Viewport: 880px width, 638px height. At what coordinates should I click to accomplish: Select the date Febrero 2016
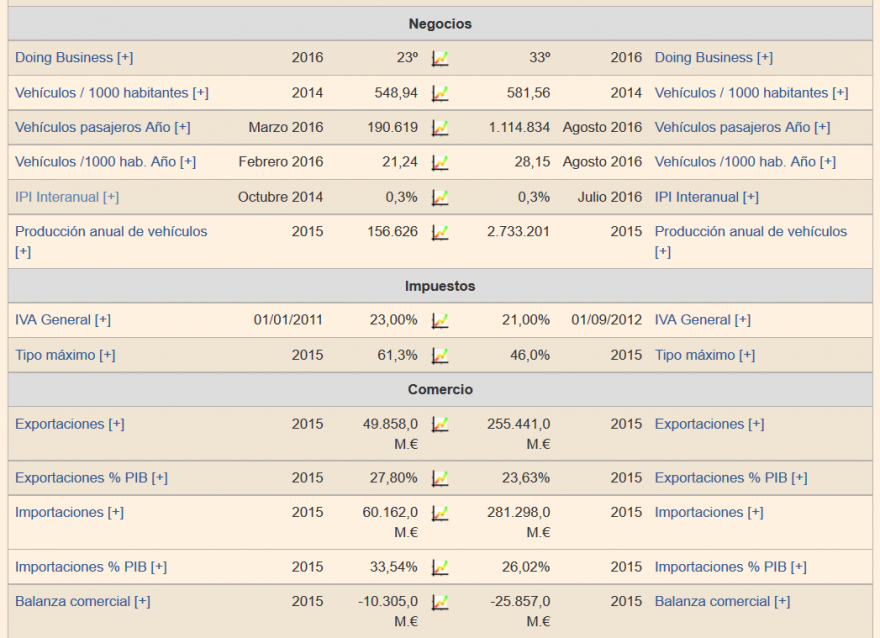tap(281, 162)
